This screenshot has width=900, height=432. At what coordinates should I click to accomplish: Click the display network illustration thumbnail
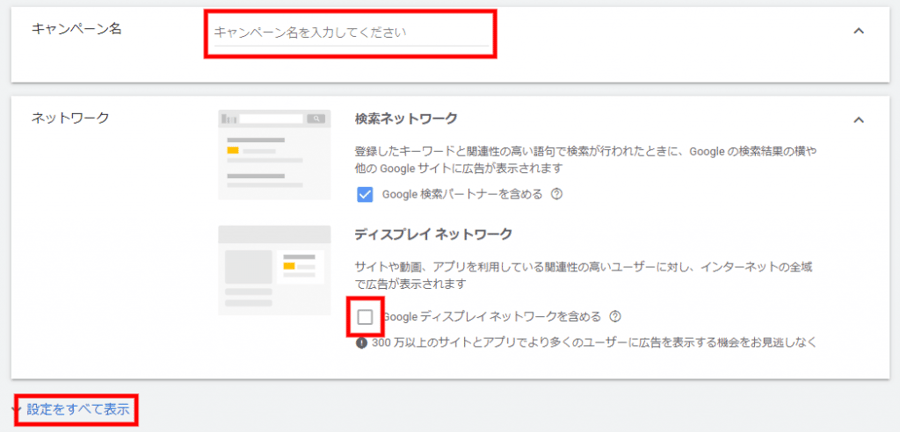(274, 270)
